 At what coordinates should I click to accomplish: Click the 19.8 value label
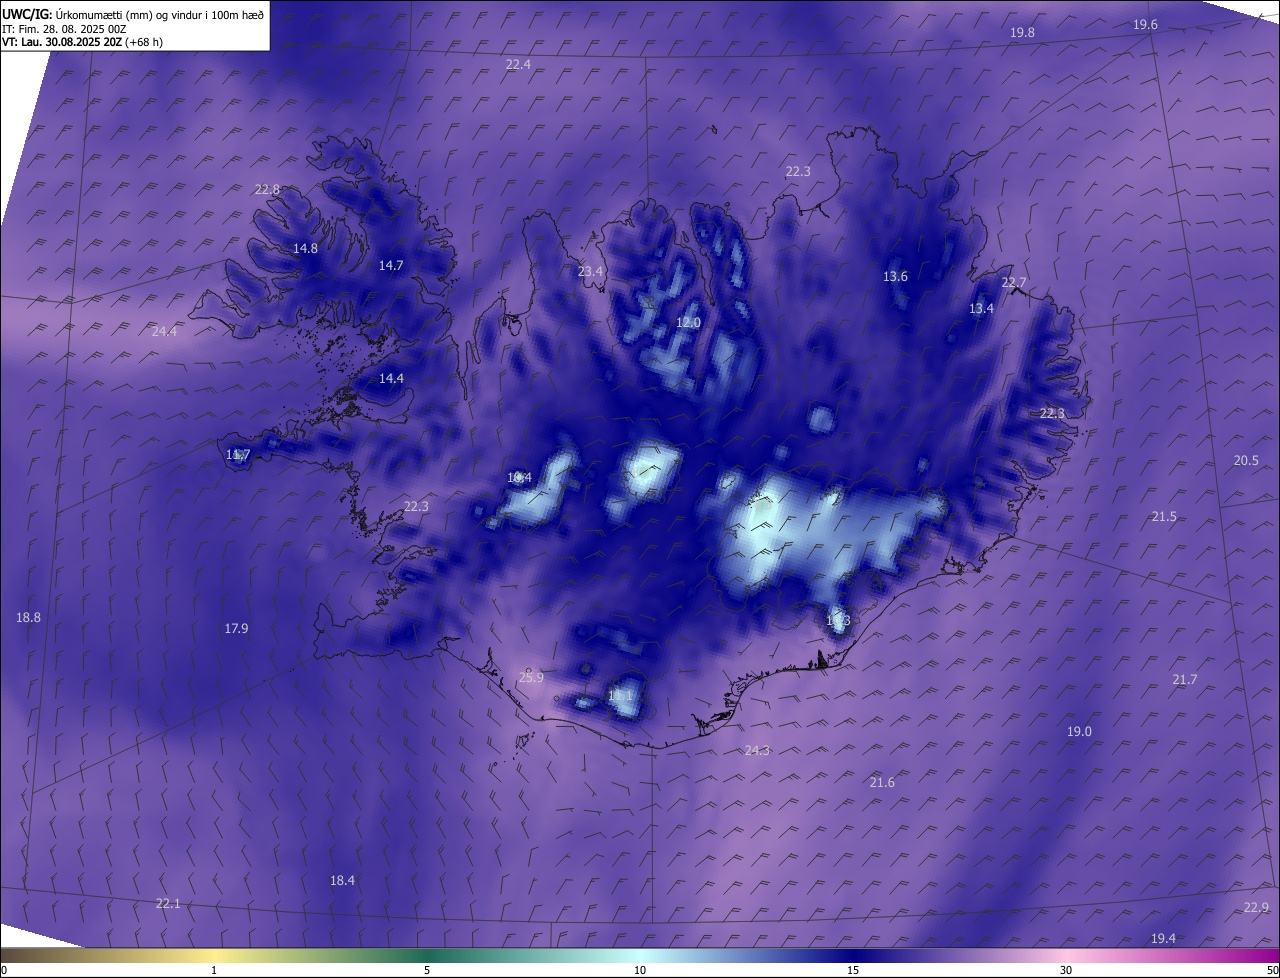[x=1022, y=33]
